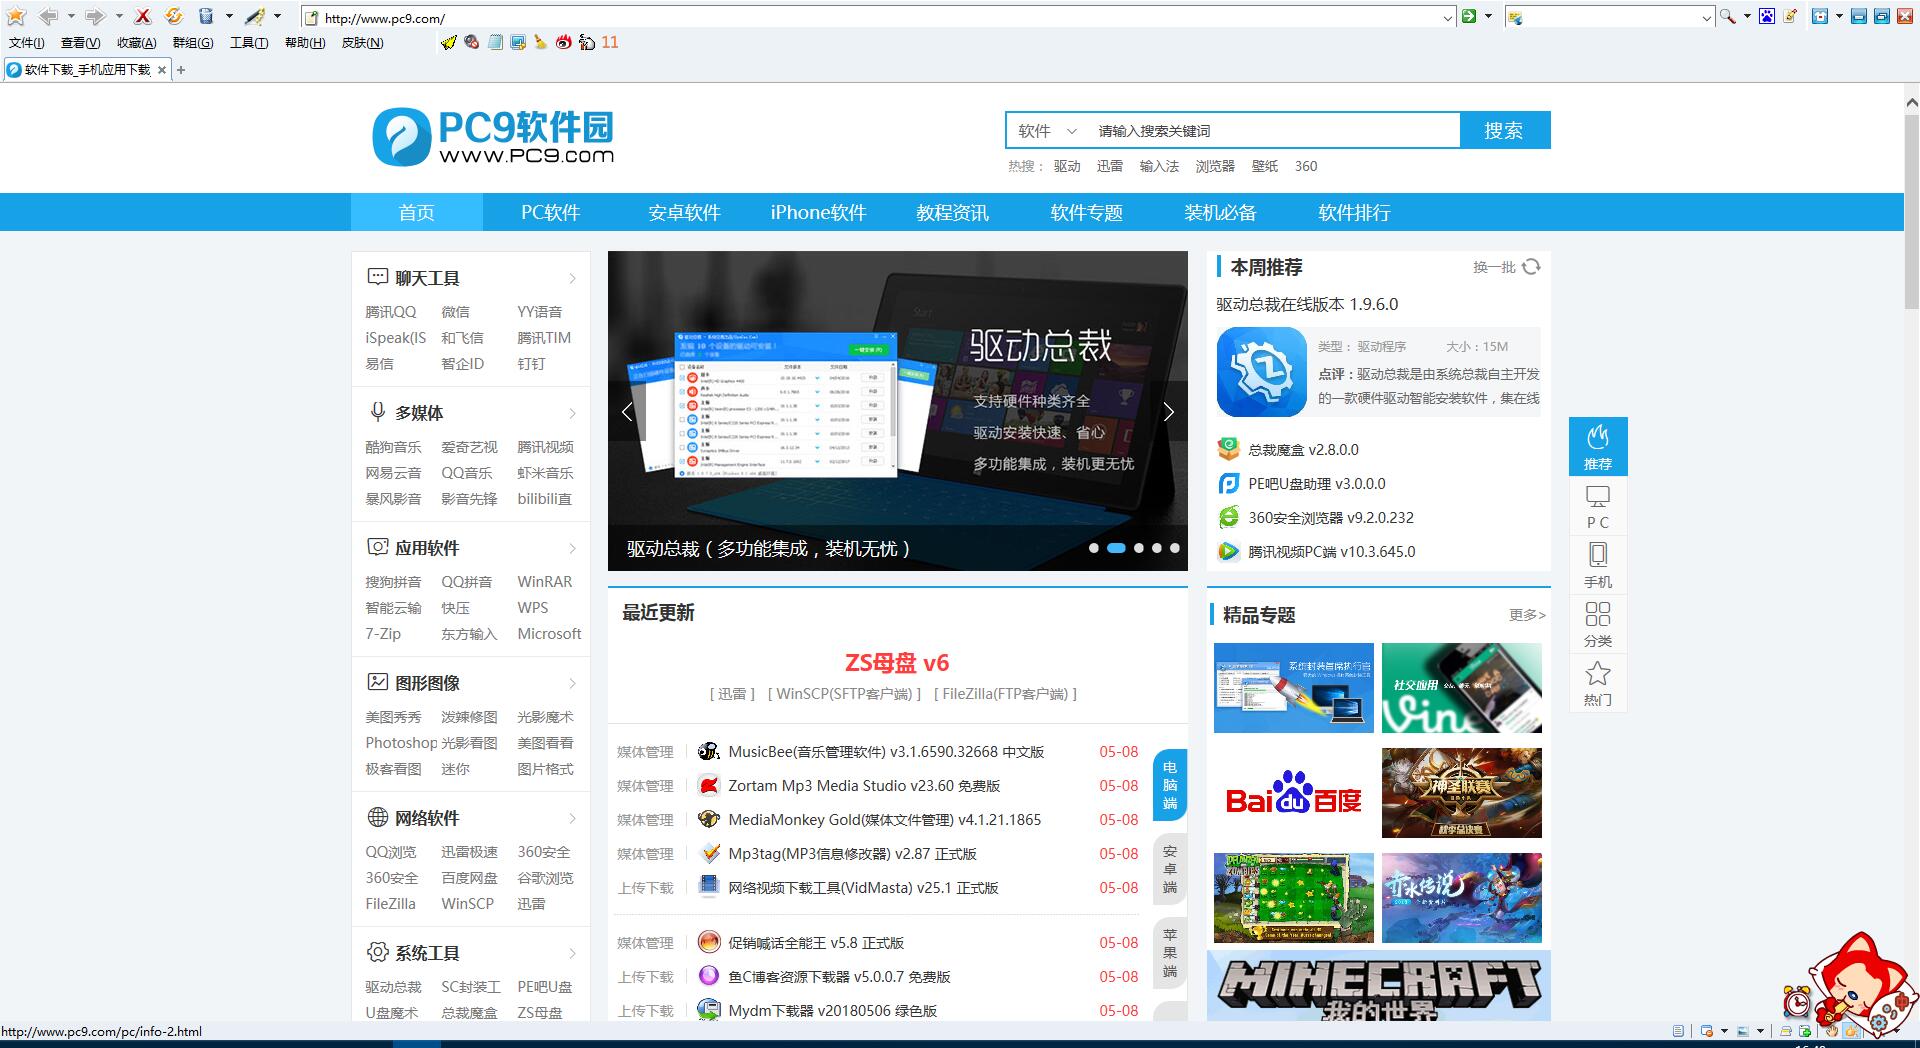Open the 热门 star sidebar icon
The image size is (1920, 1048).
point(1598,683)
